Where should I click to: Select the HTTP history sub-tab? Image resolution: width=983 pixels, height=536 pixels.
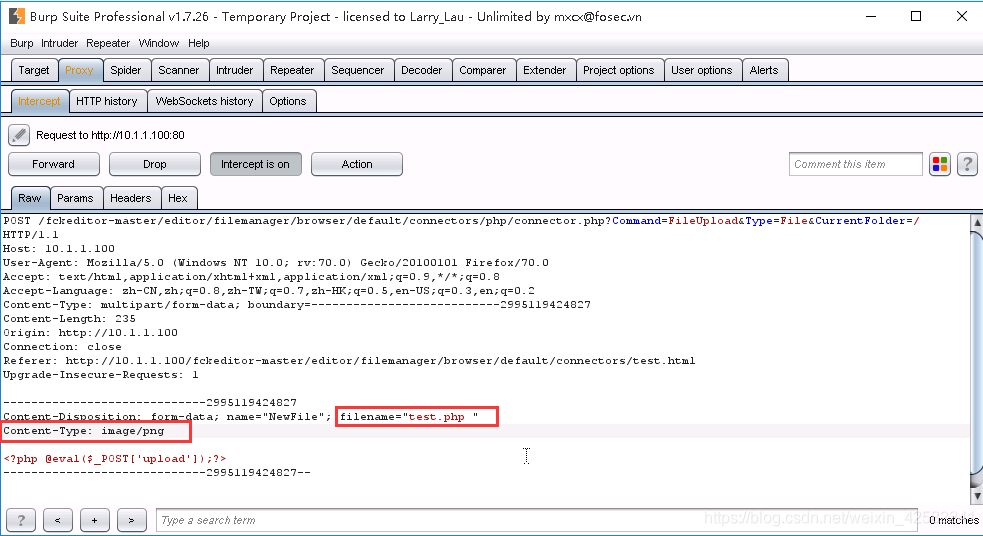click(107, 101)
